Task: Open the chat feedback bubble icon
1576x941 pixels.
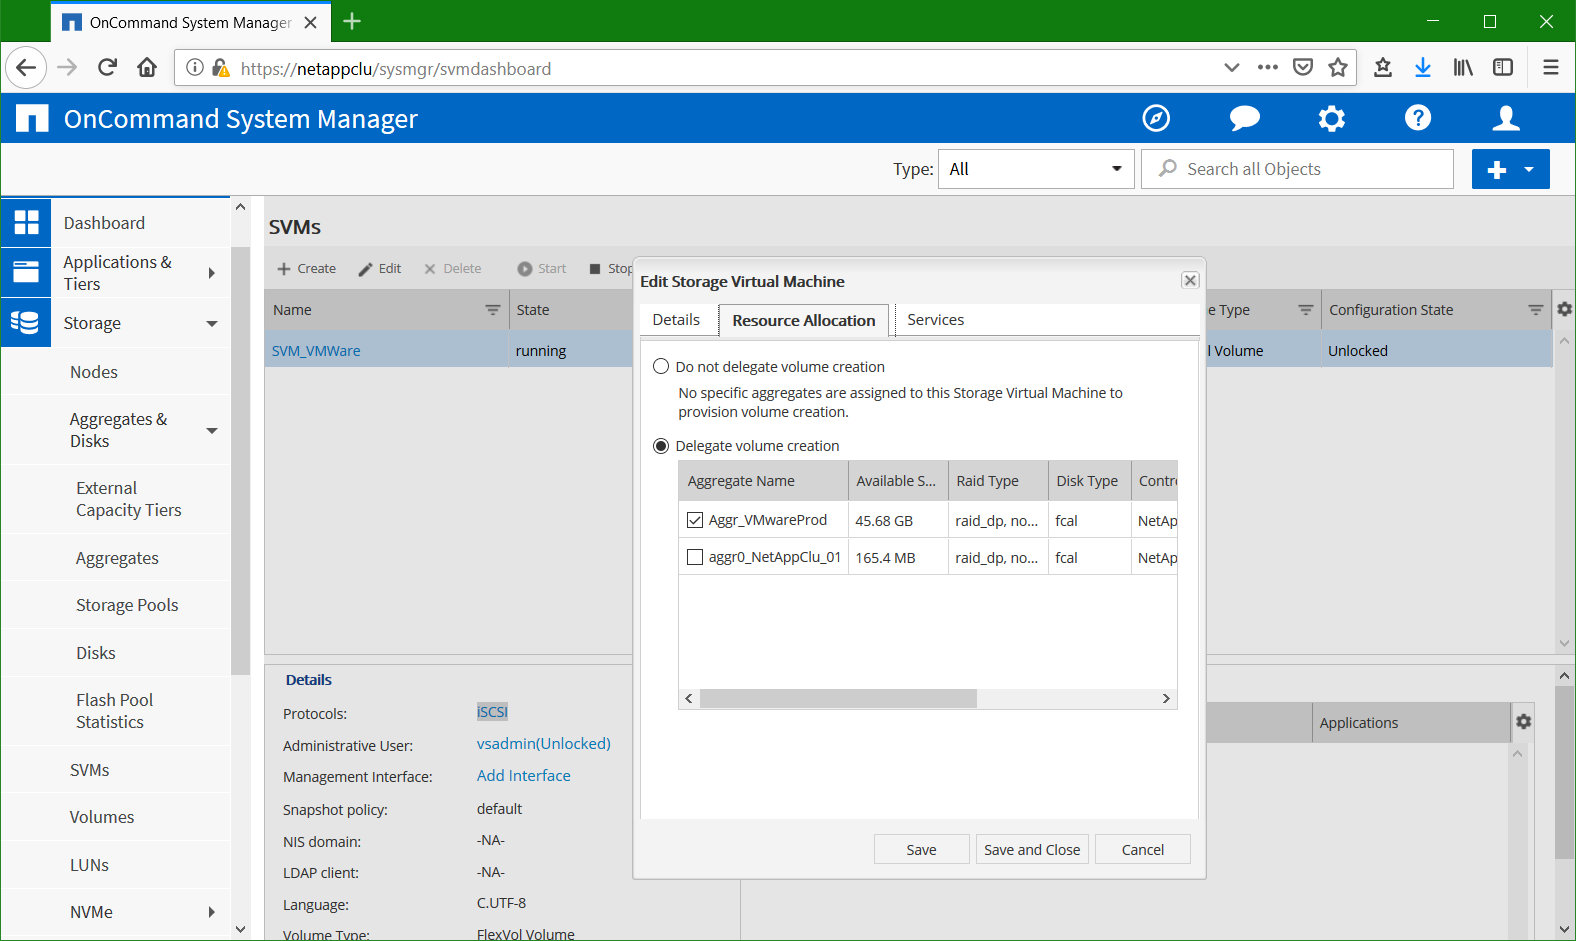Action: (x=1244, y=118)
